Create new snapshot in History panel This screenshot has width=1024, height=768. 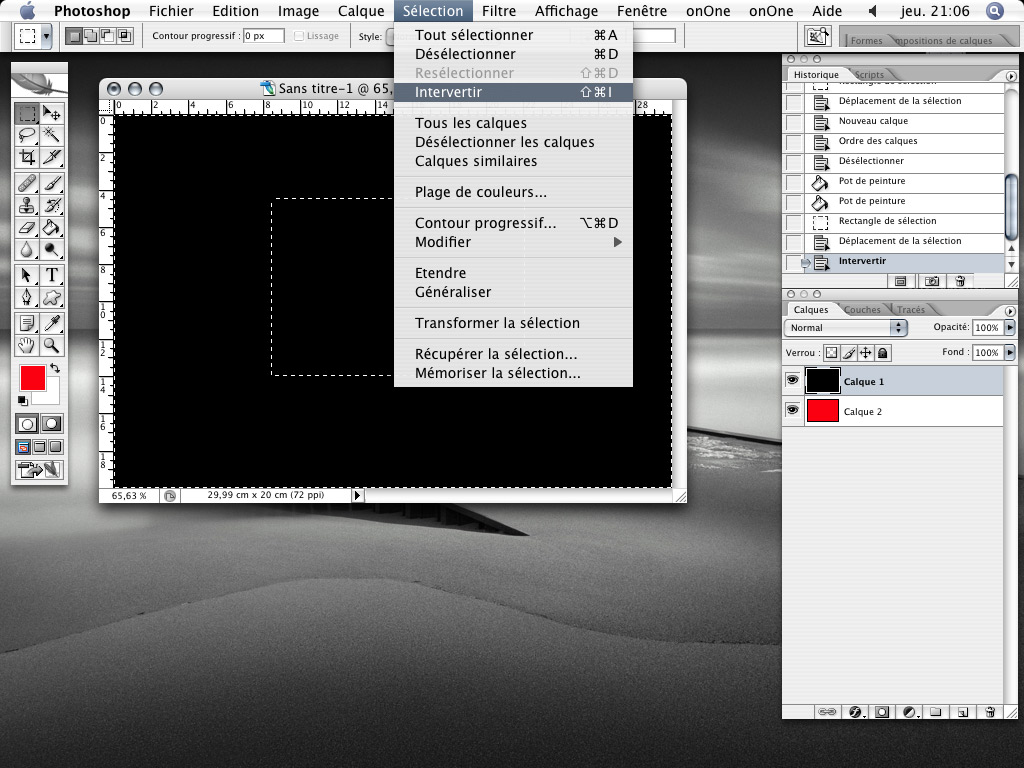tap(932, 281)
